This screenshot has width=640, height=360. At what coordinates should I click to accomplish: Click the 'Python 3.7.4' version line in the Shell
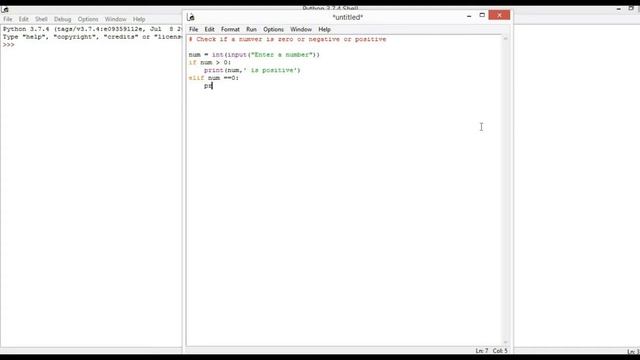coord(92,29)
